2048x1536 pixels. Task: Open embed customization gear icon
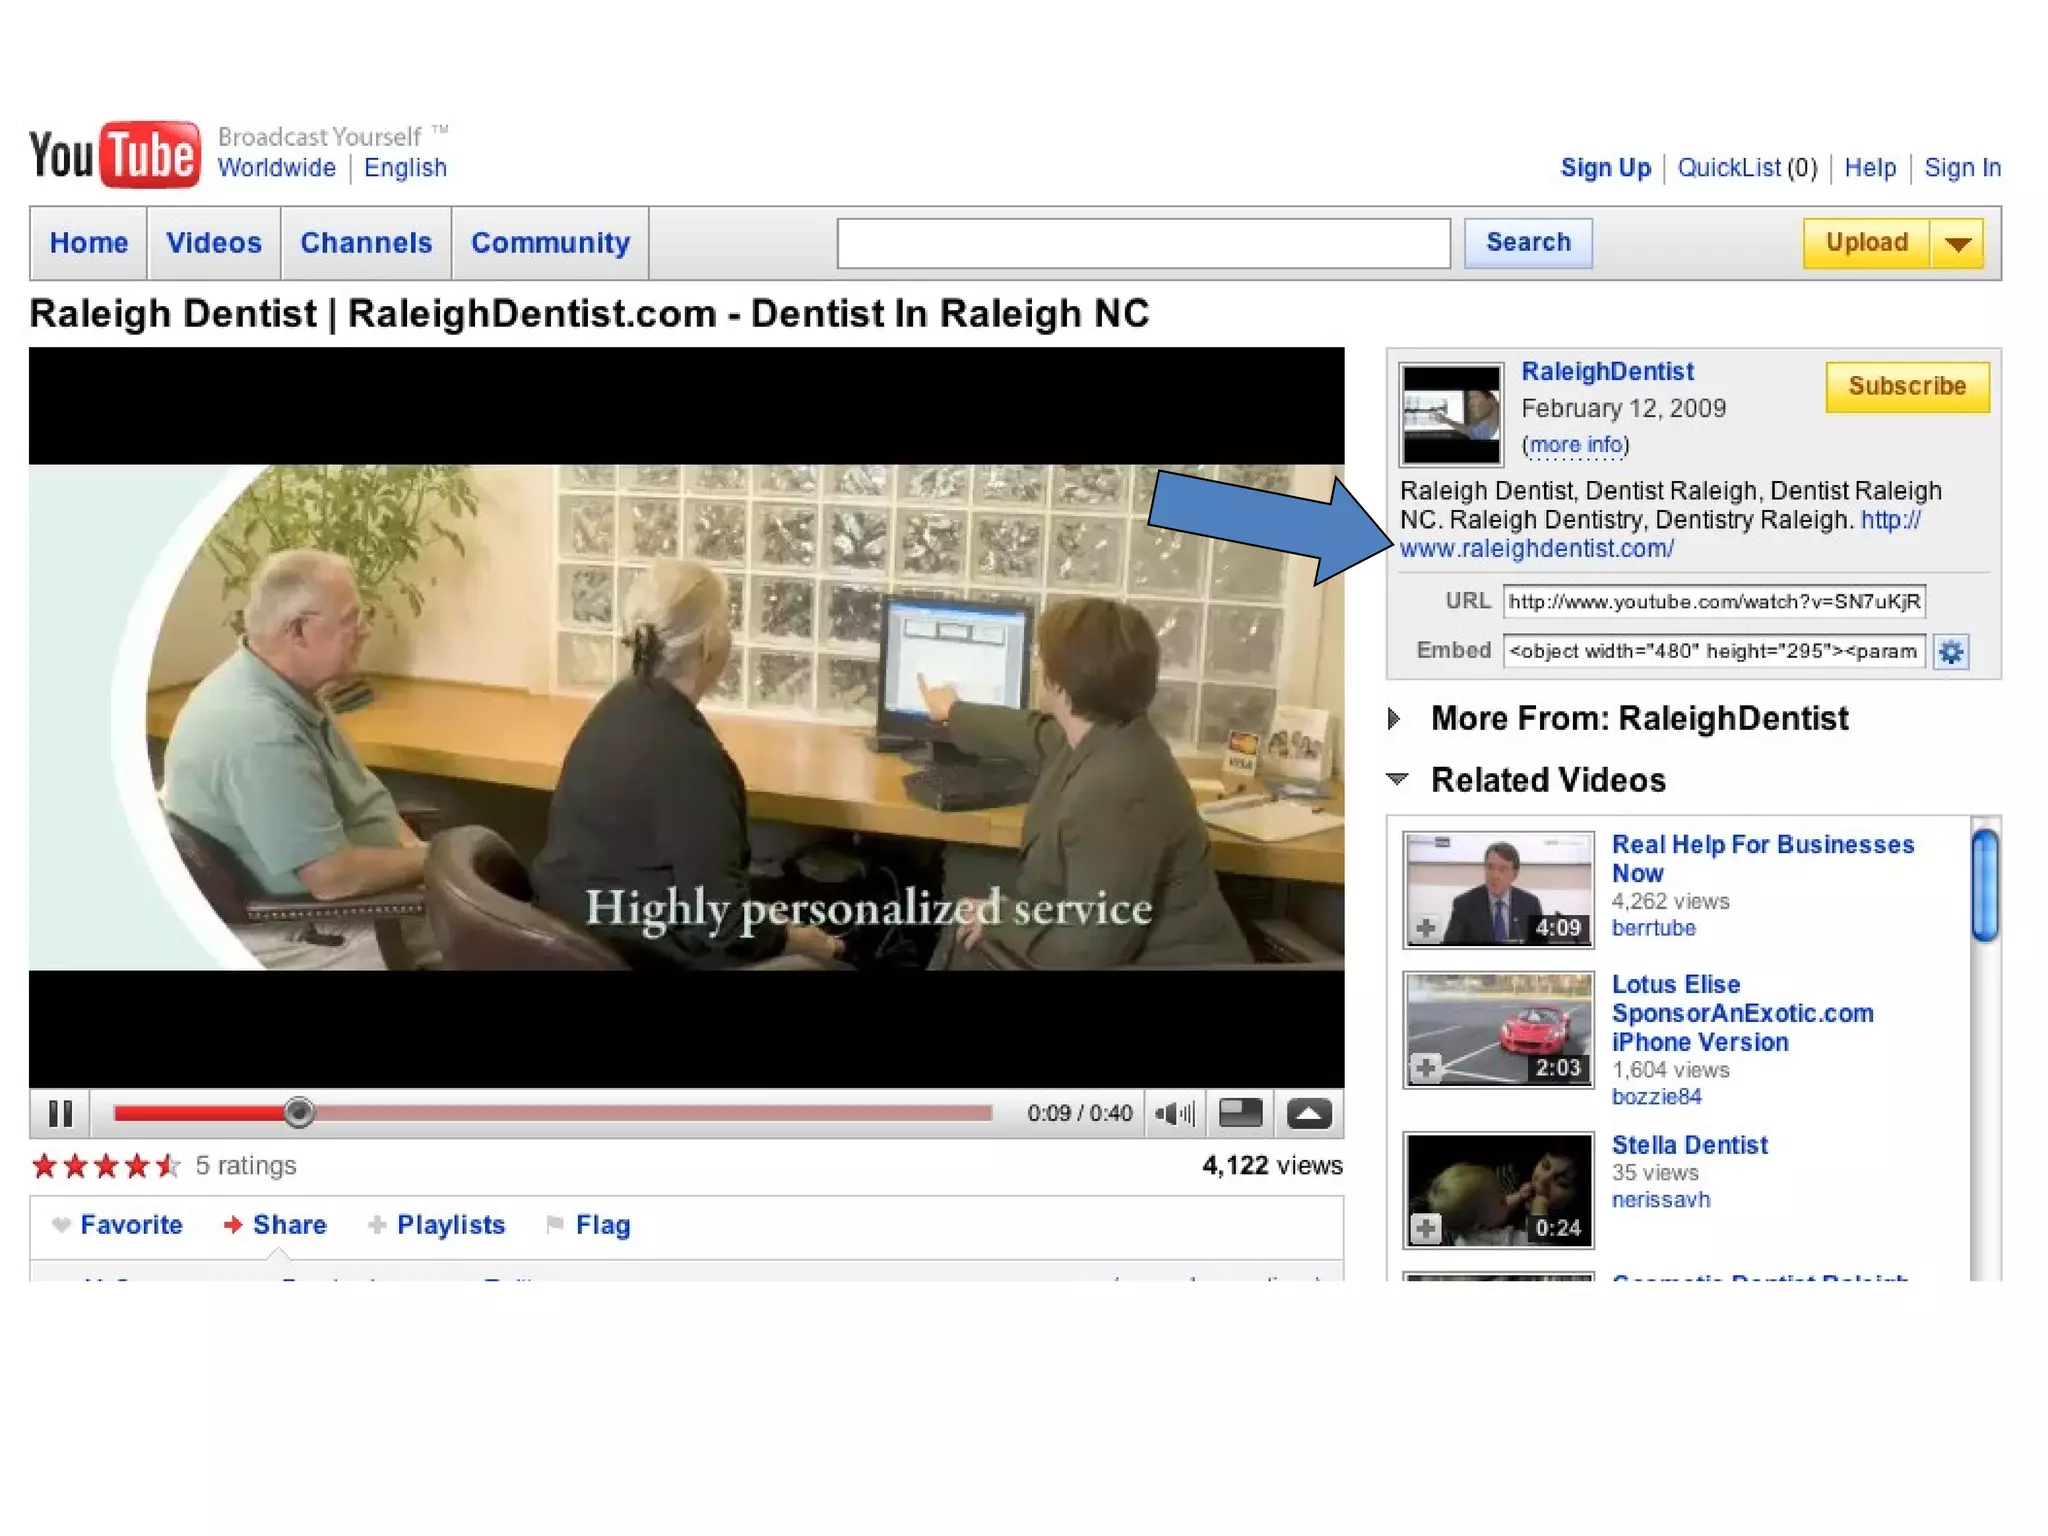[x=1950, y=652]
